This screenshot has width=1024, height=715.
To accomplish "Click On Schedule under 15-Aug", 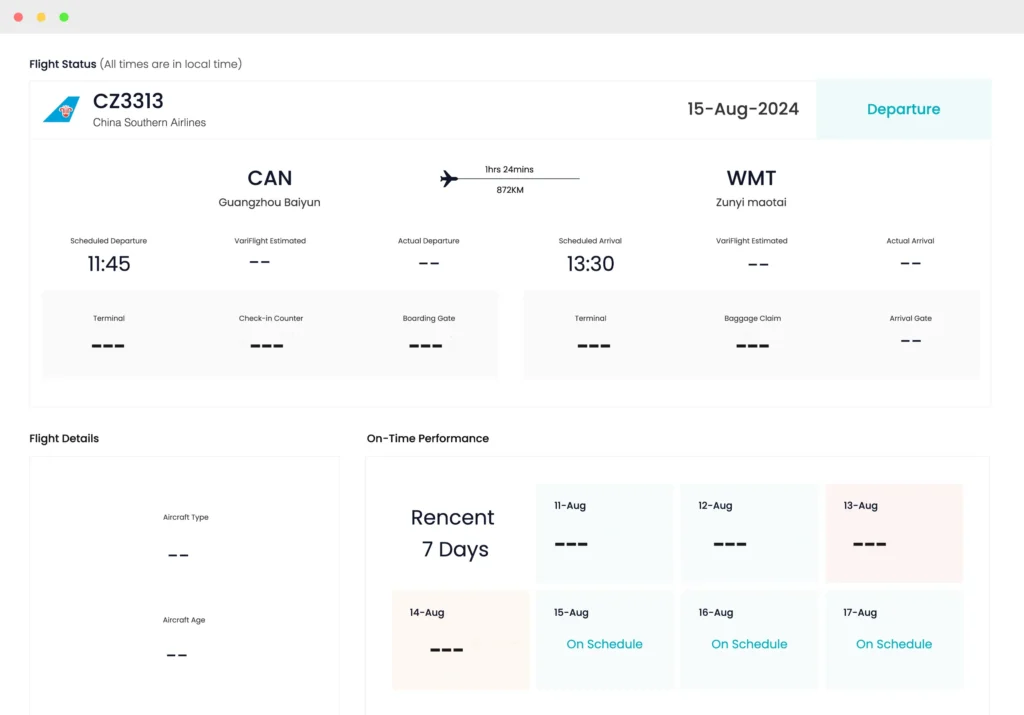I will pos(604,644).
